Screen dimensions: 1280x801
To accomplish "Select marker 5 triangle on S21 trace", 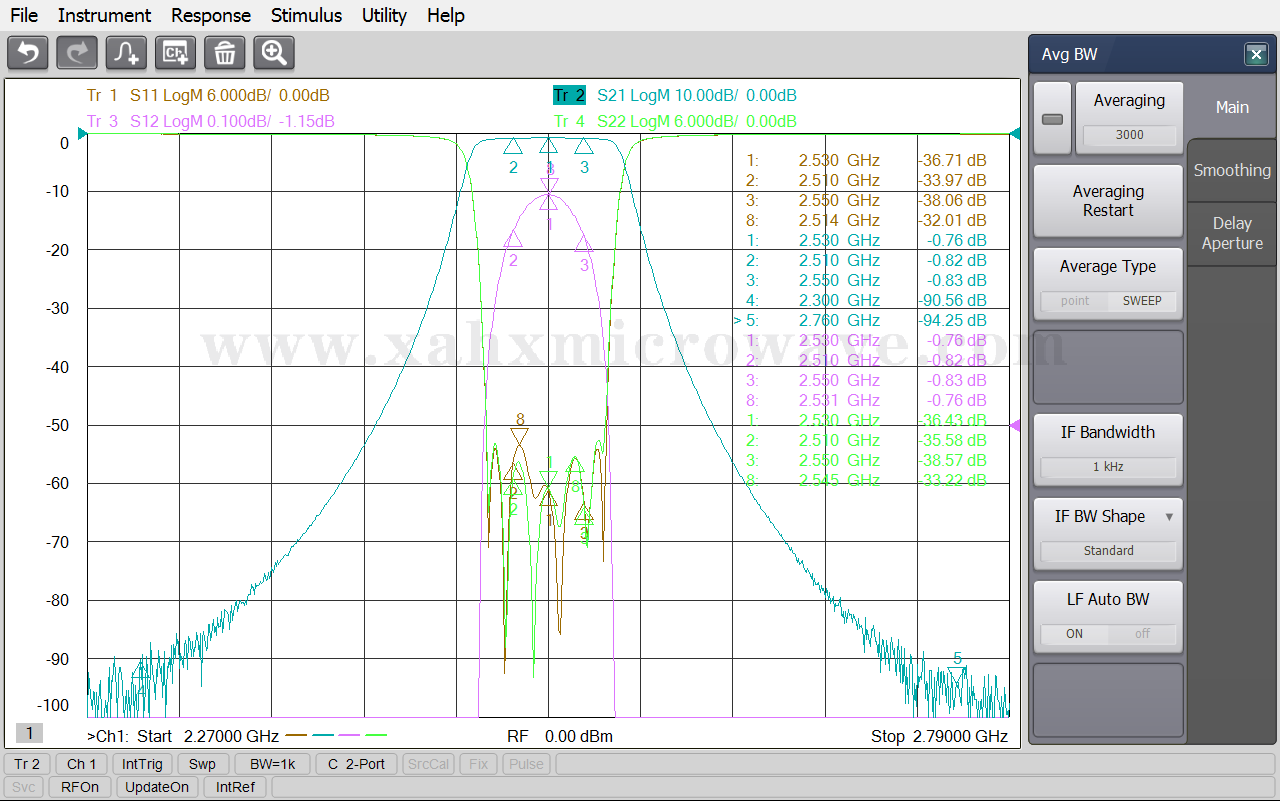I will coord(957,675).
